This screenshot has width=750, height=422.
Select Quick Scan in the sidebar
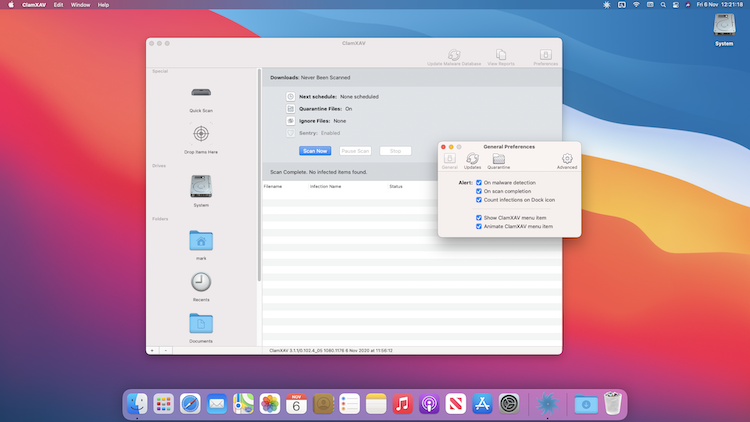pos(201,93)
